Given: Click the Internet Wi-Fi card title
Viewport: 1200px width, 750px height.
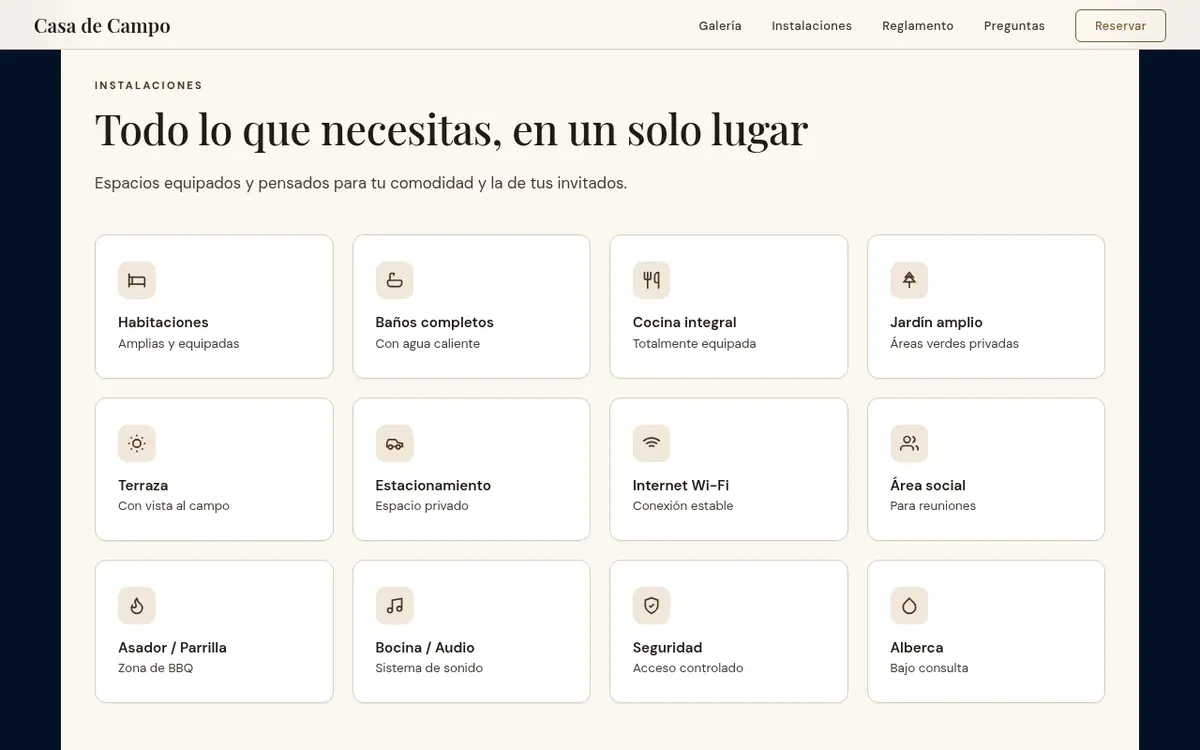Looking at the screenshot, I should pyautogui.click(x=681, y=485).
